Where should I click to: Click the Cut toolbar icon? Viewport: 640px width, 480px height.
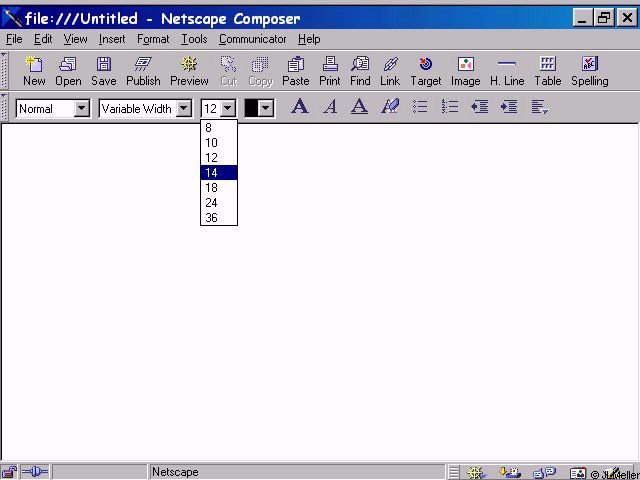pyautogui.click(x=229, y=71)
